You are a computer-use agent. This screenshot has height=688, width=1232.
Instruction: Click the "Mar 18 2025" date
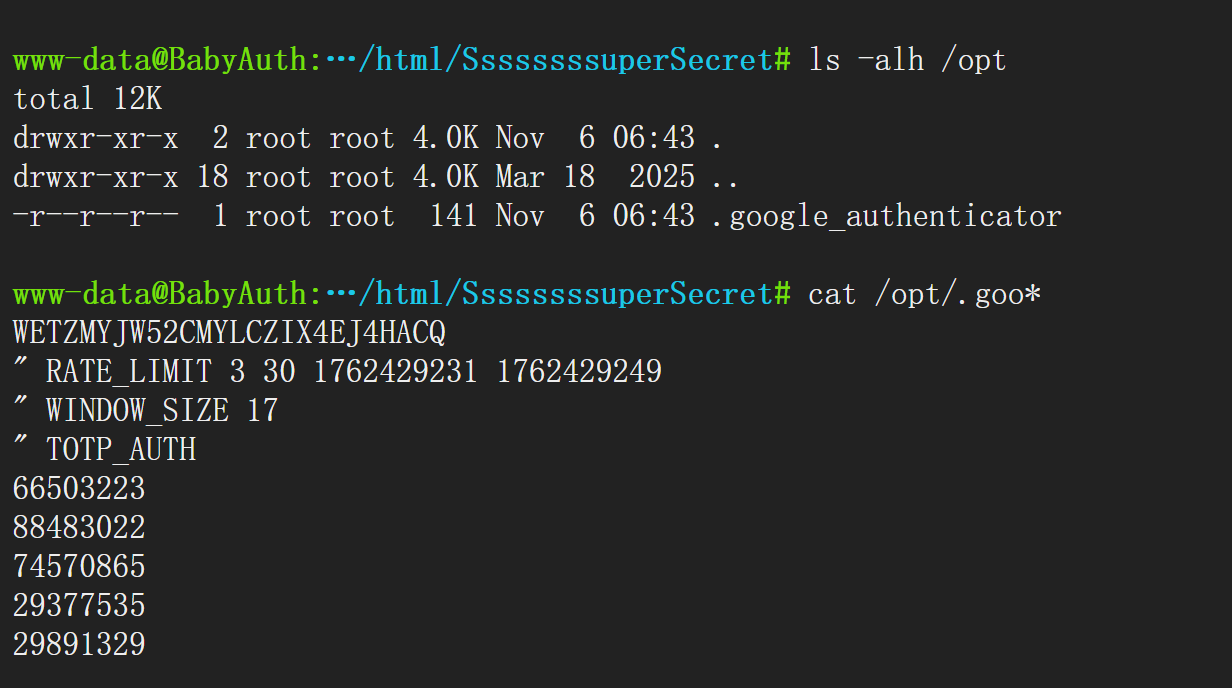(595, 177)
